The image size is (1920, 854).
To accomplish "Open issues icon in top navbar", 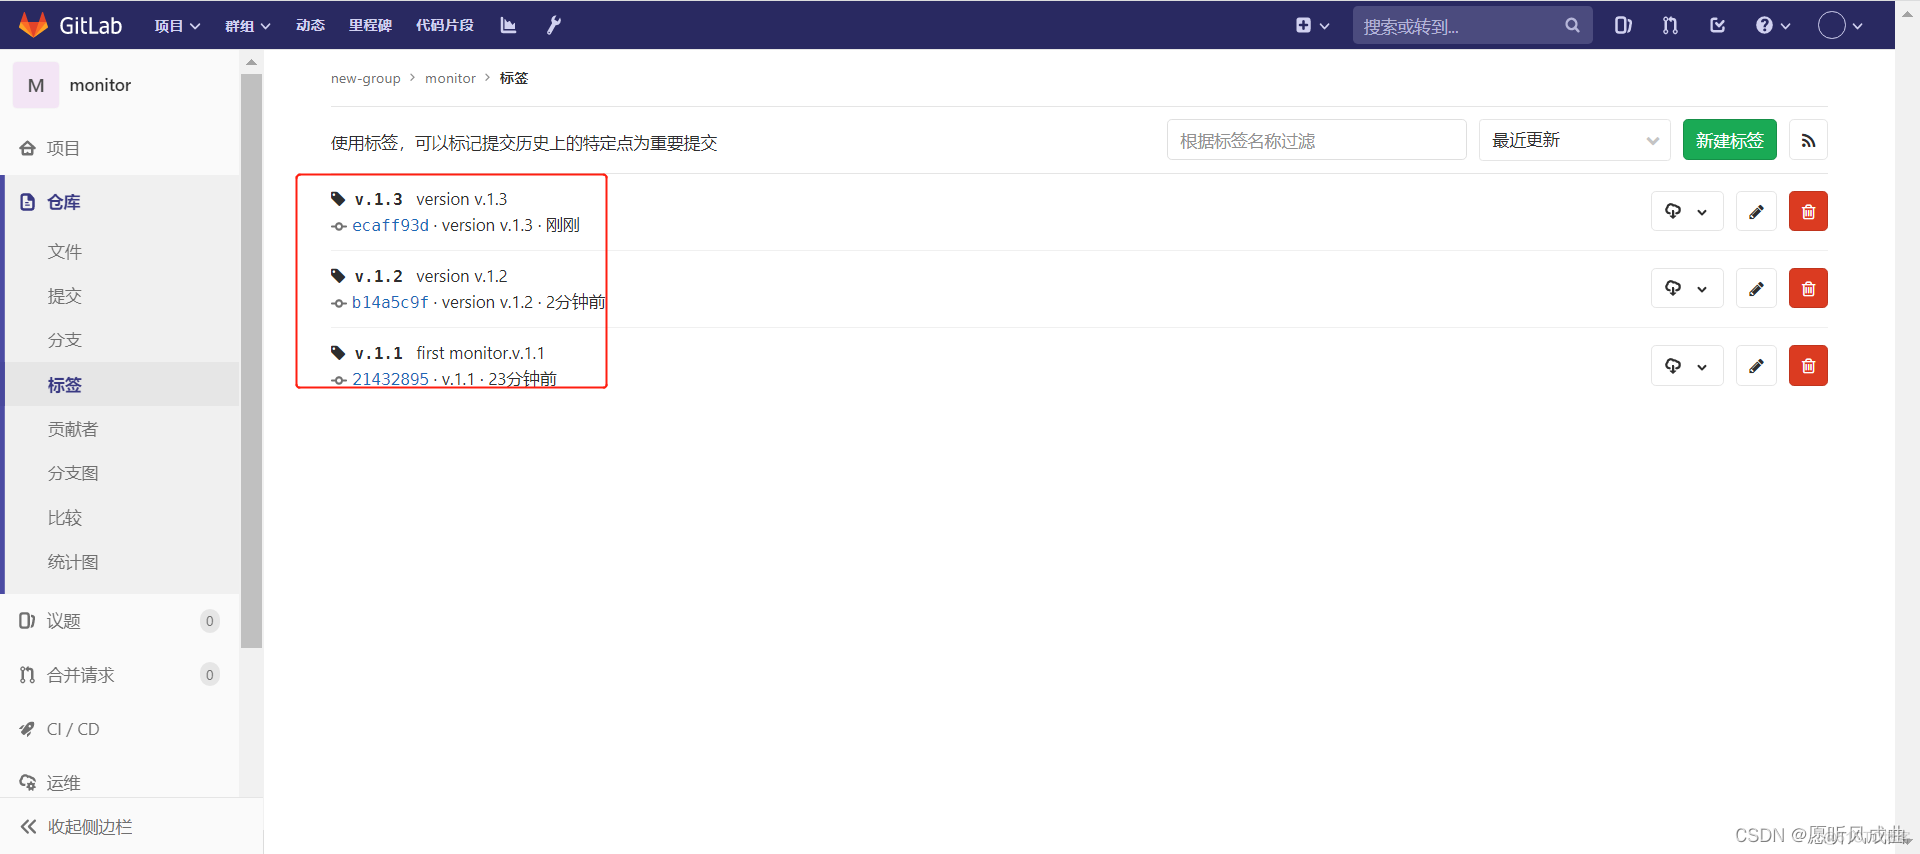I will coord(1623,25).
